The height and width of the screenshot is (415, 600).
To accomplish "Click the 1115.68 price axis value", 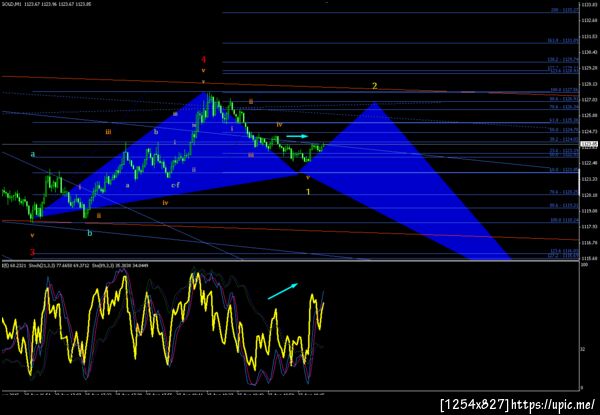I will [x=590, y=258].
